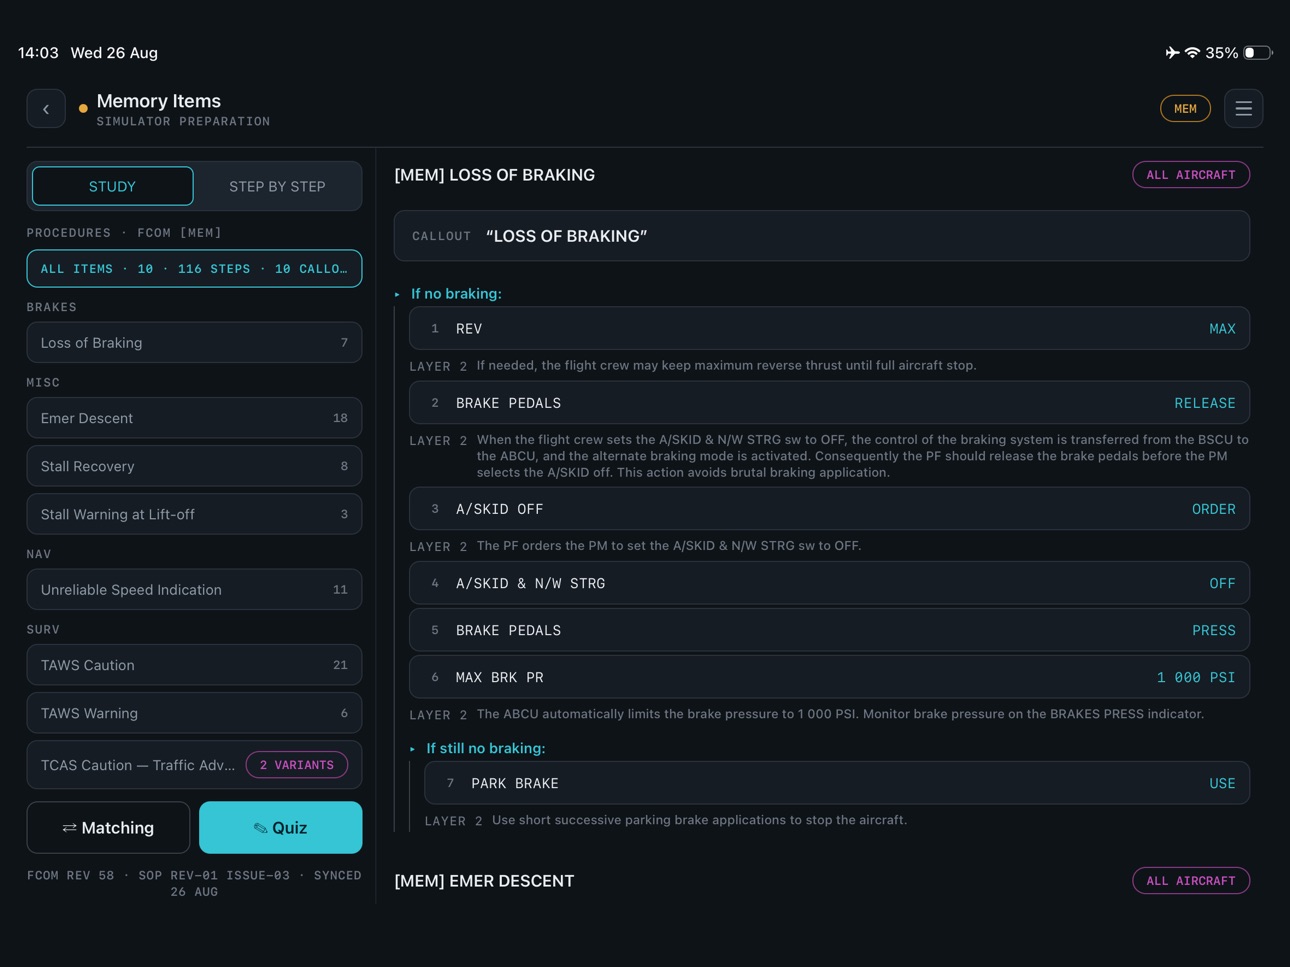This screenshot has width=1290, height=967.
Task: Switch to the STEP BY STEP tab
Action: click(277, 186)
